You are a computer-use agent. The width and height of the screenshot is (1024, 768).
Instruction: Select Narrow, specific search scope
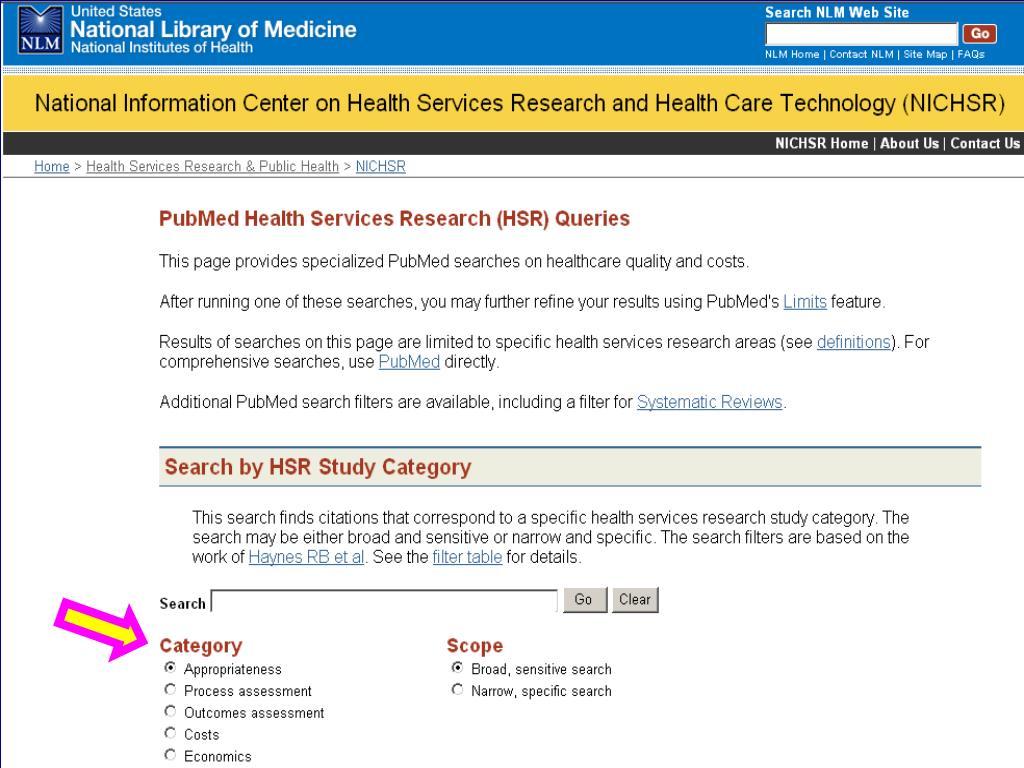(457, 689)
